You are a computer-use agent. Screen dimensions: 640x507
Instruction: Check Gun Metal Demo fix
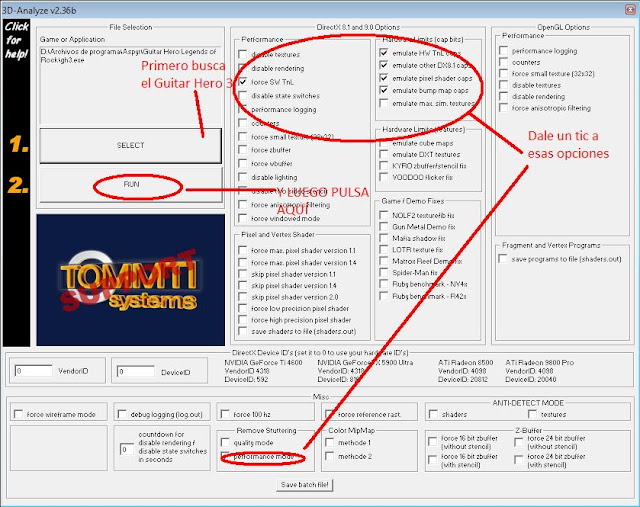384,227
